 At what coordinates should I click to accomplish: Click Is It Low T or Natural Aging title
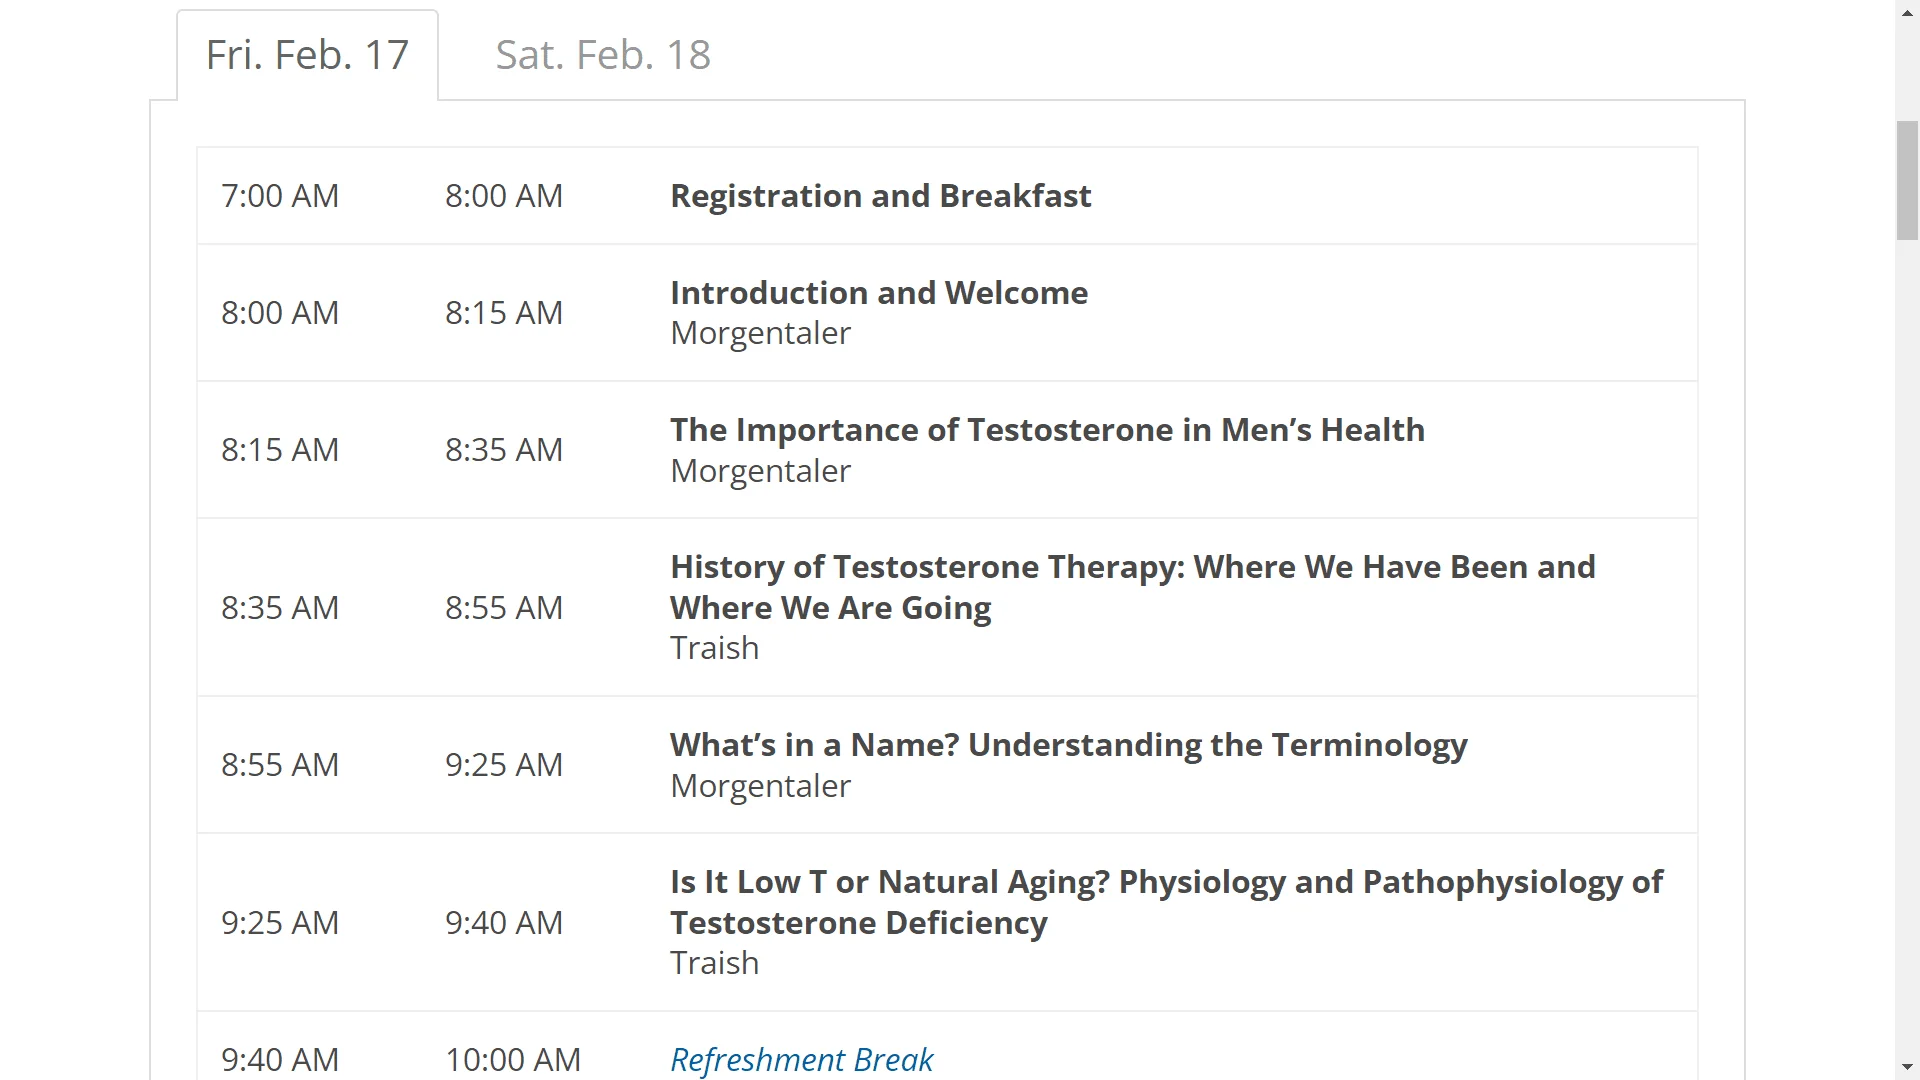pos(1166,902)
